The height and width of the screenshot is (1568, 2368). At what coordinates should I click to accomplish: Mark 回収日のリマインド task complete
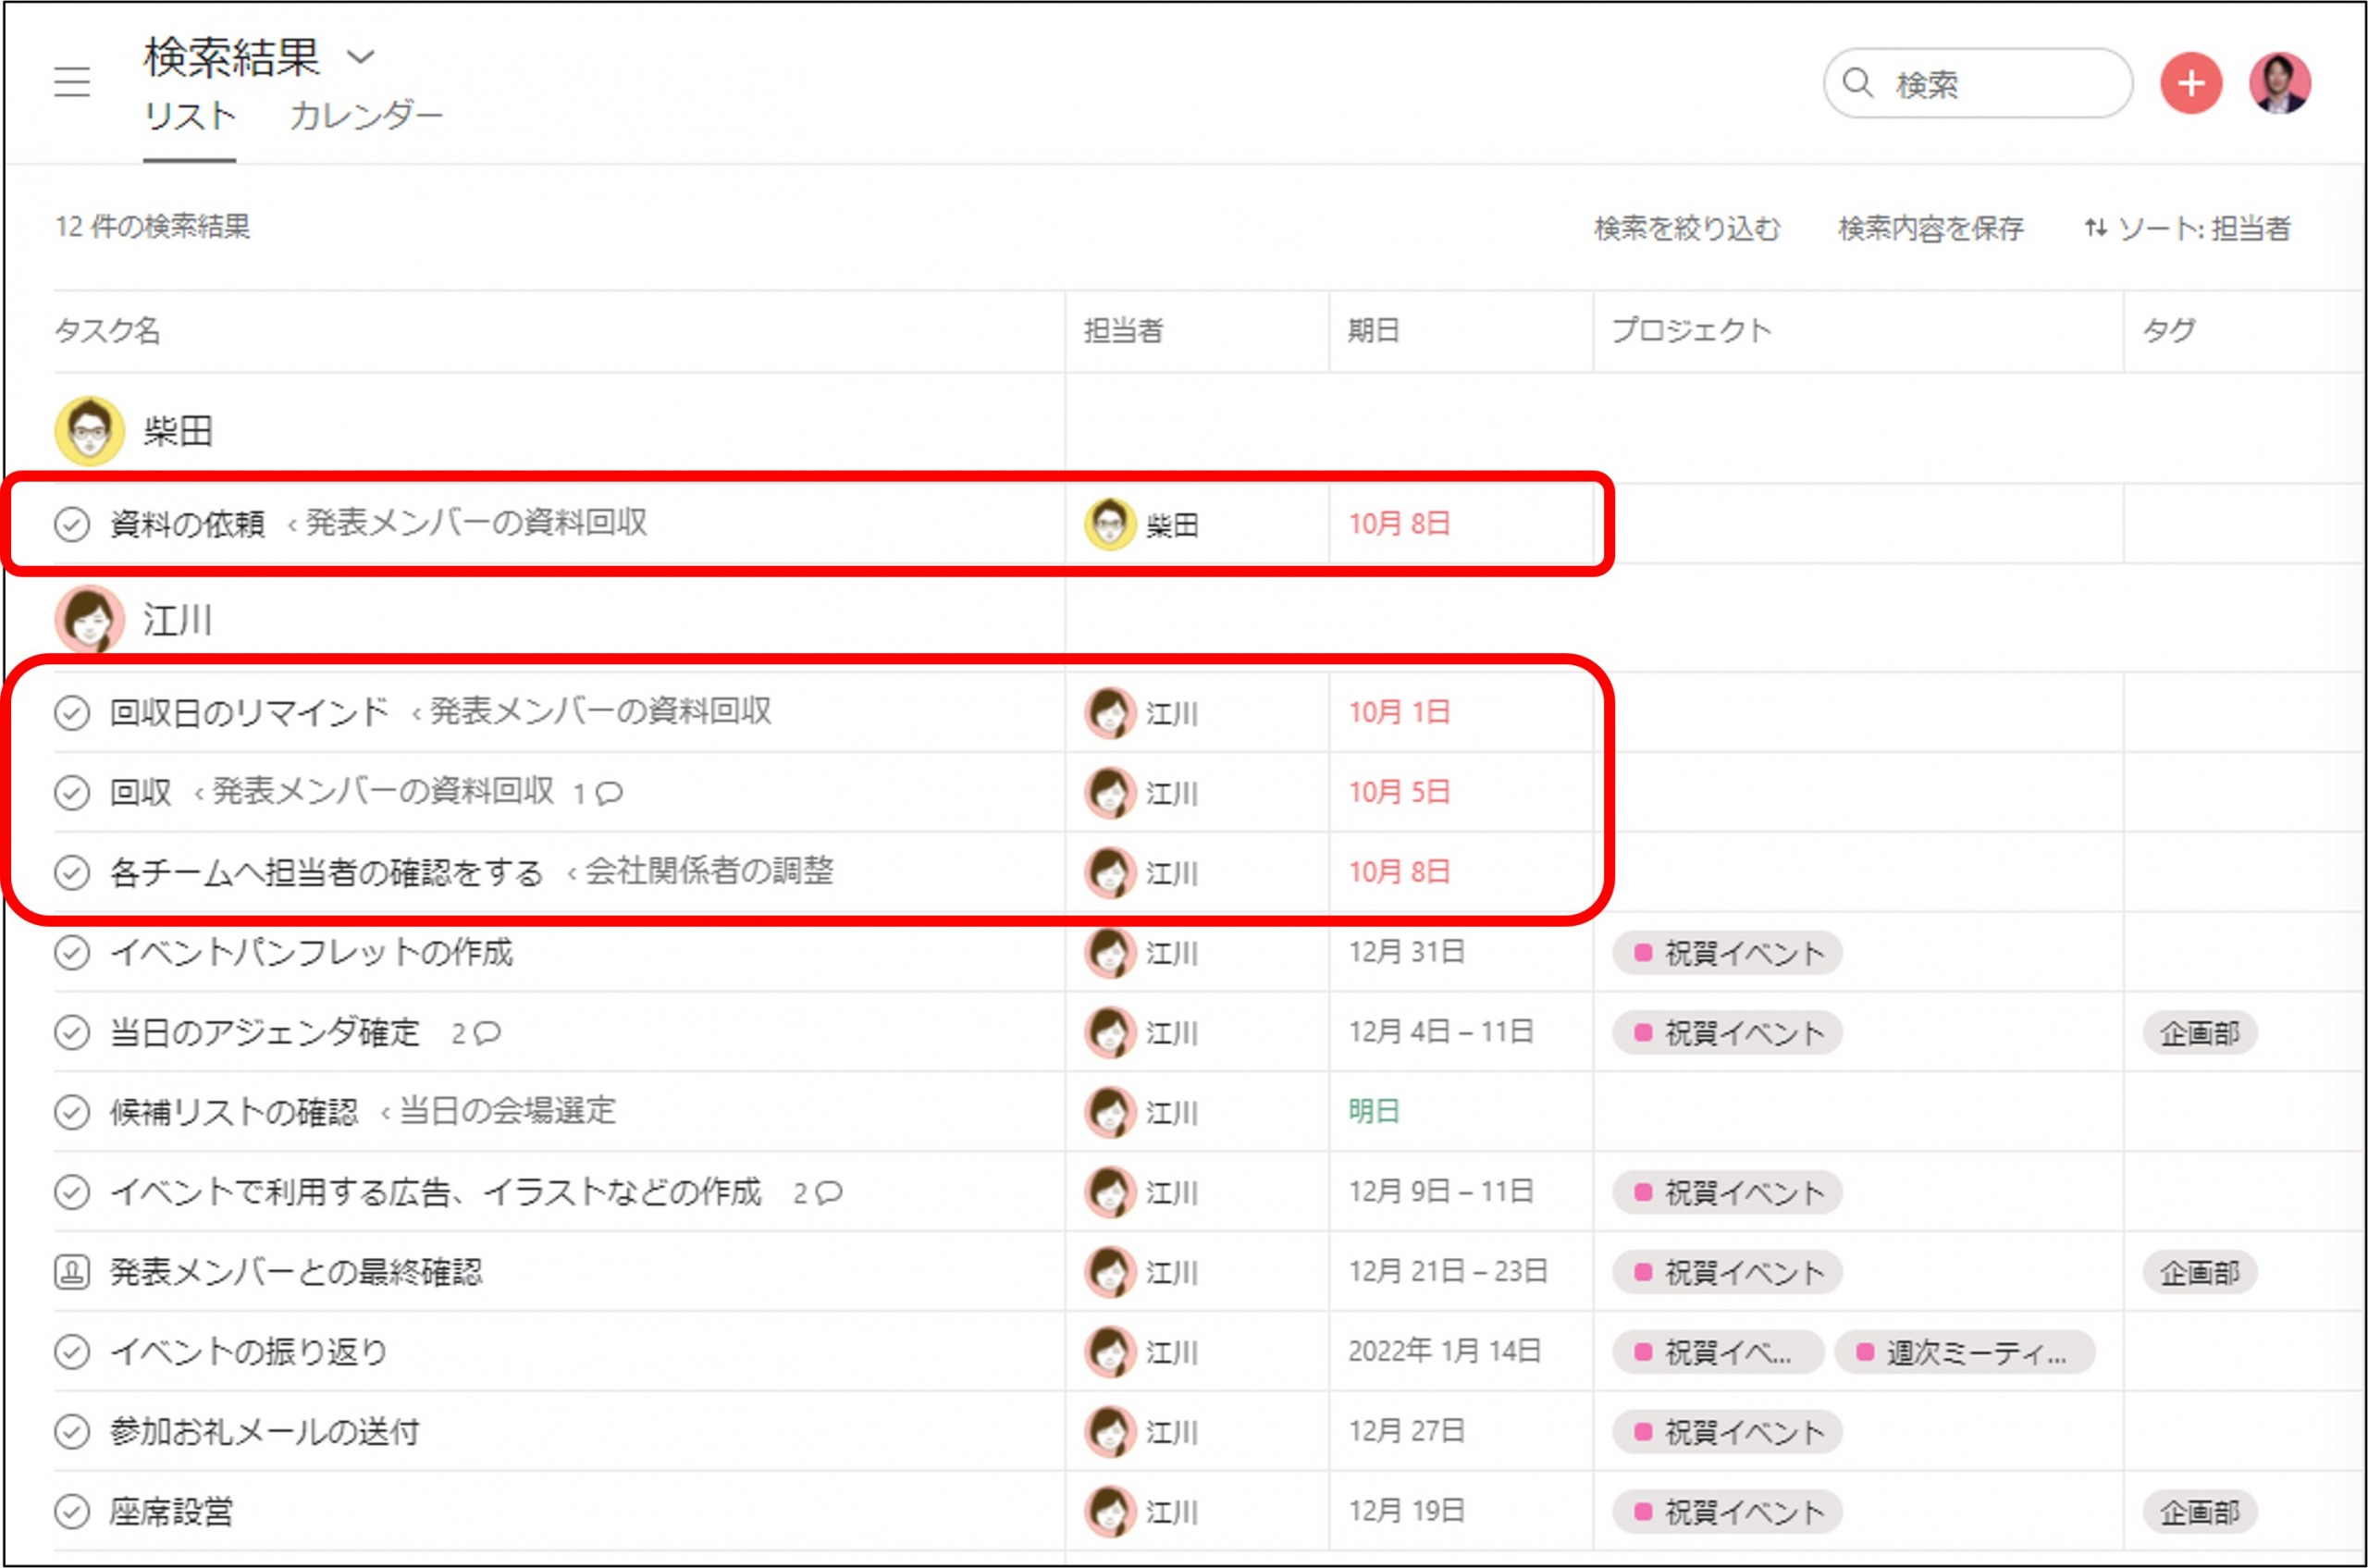click(72, 712)
